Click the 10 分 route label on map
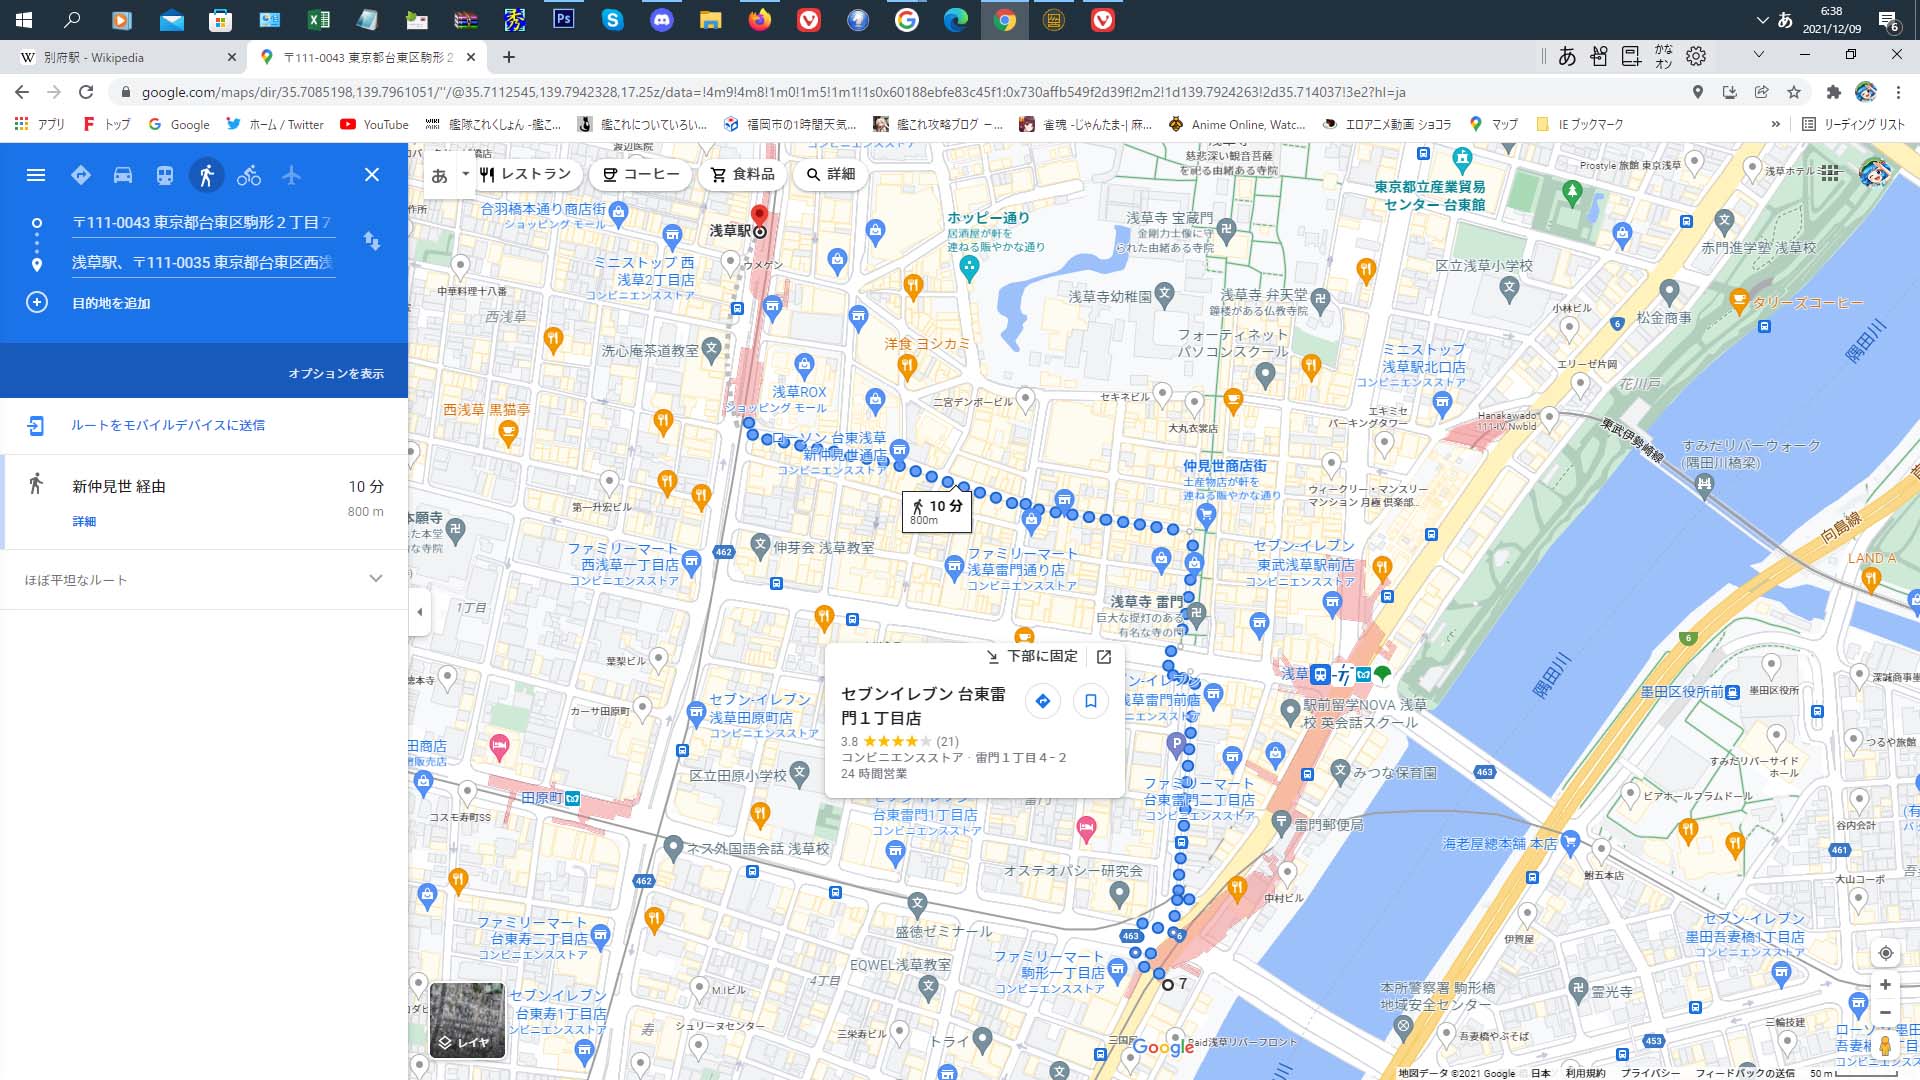 point(937,511)
